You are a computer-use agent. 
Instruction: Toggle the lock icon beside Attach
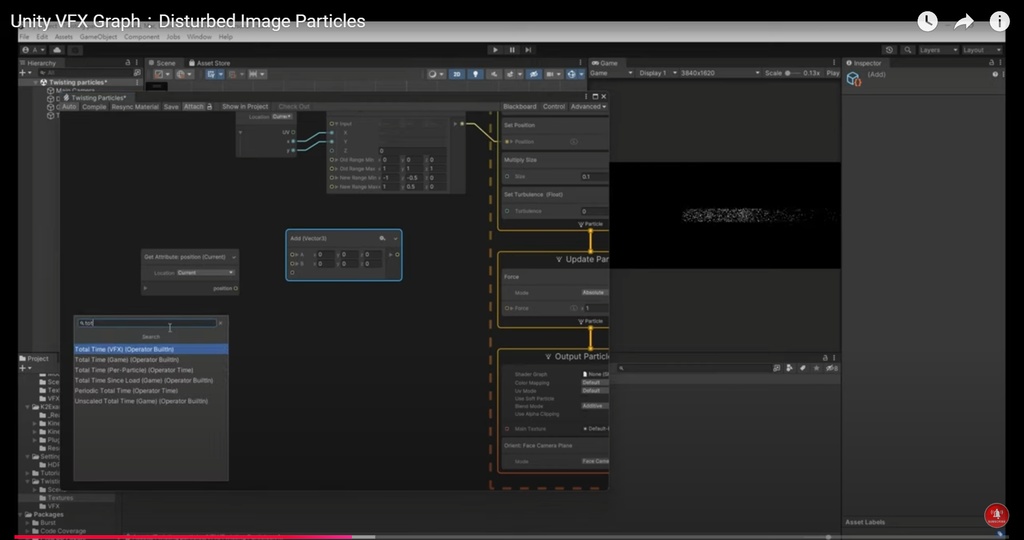(210, 106)
